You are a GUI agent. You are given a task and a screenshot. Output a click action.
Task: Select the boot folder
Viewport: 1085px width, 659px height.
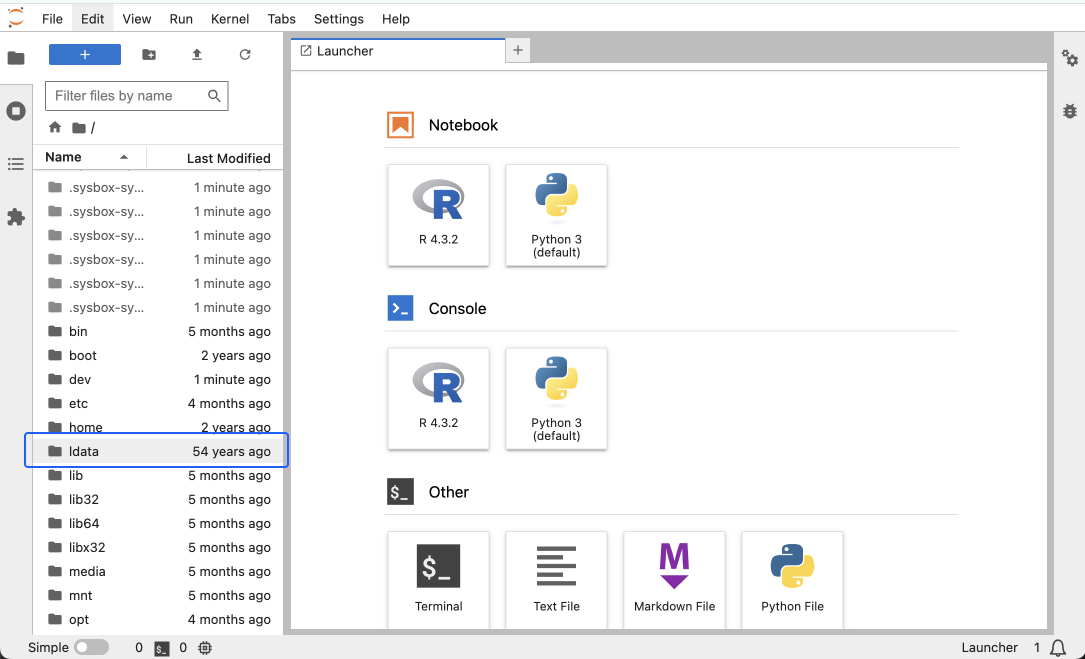(x=158, y=356)
